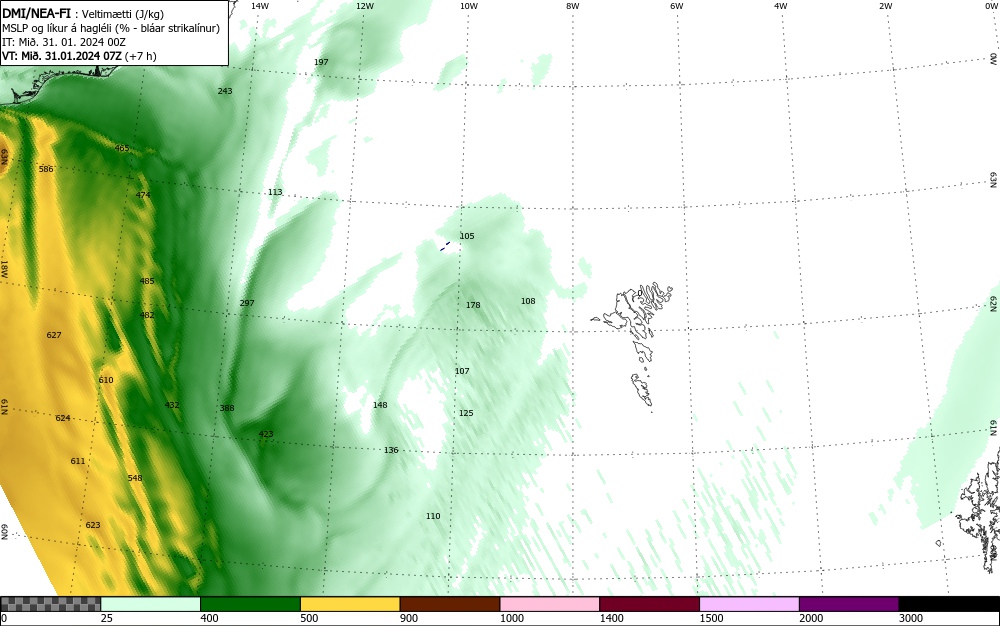Click the map value 432
Image resolution: width=1000 pixels, height=626 pixels.
(x=172, y=405)
